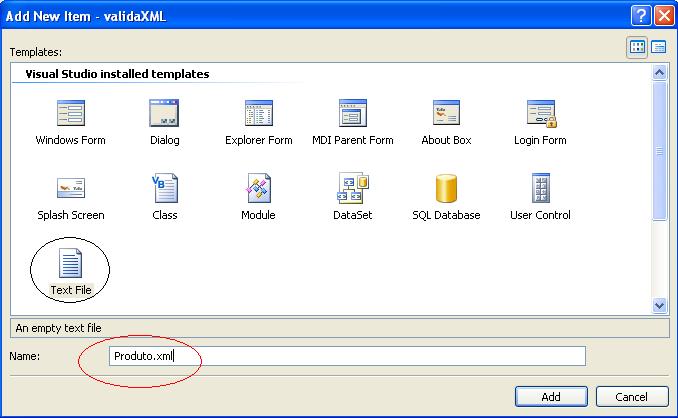Choose the Module template icon
Screen dimensions: 678x418
click(x=259, y=188)
